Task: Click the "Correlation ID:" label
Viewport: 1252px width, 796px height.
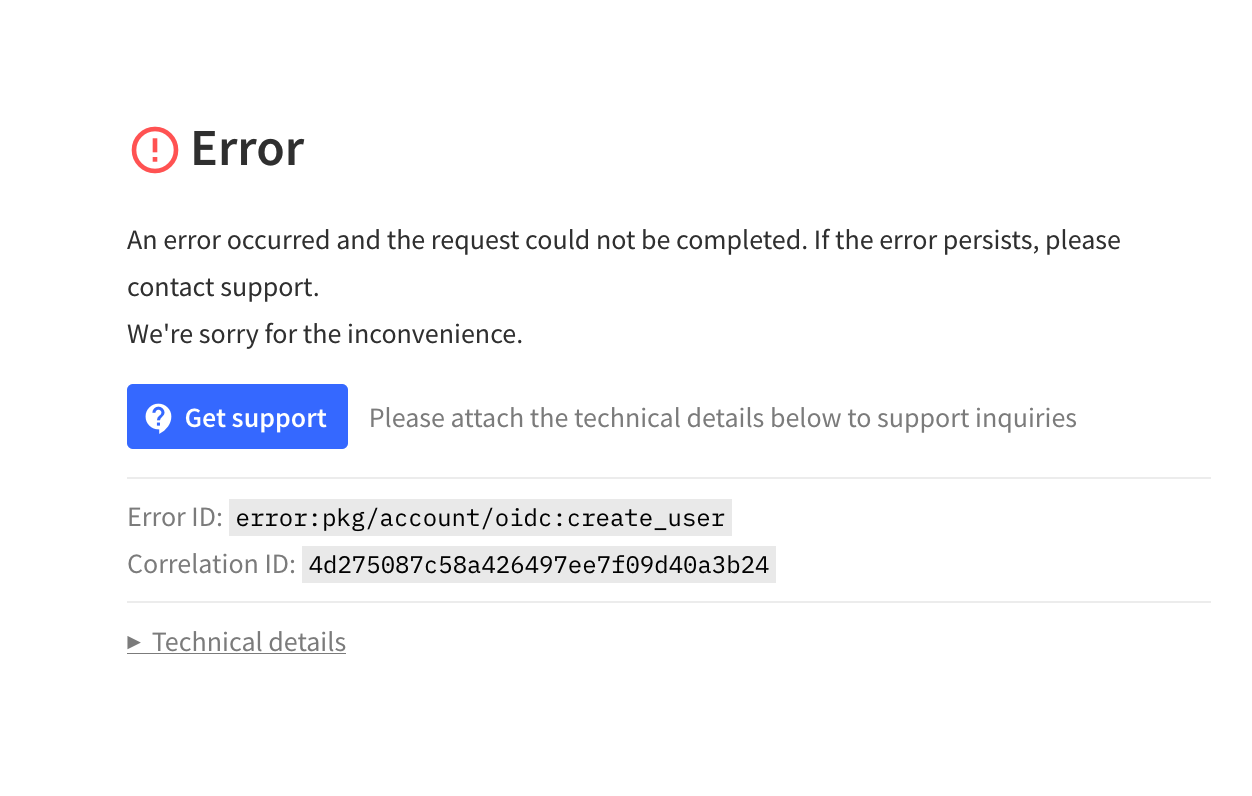Action: tap(211, 564)
